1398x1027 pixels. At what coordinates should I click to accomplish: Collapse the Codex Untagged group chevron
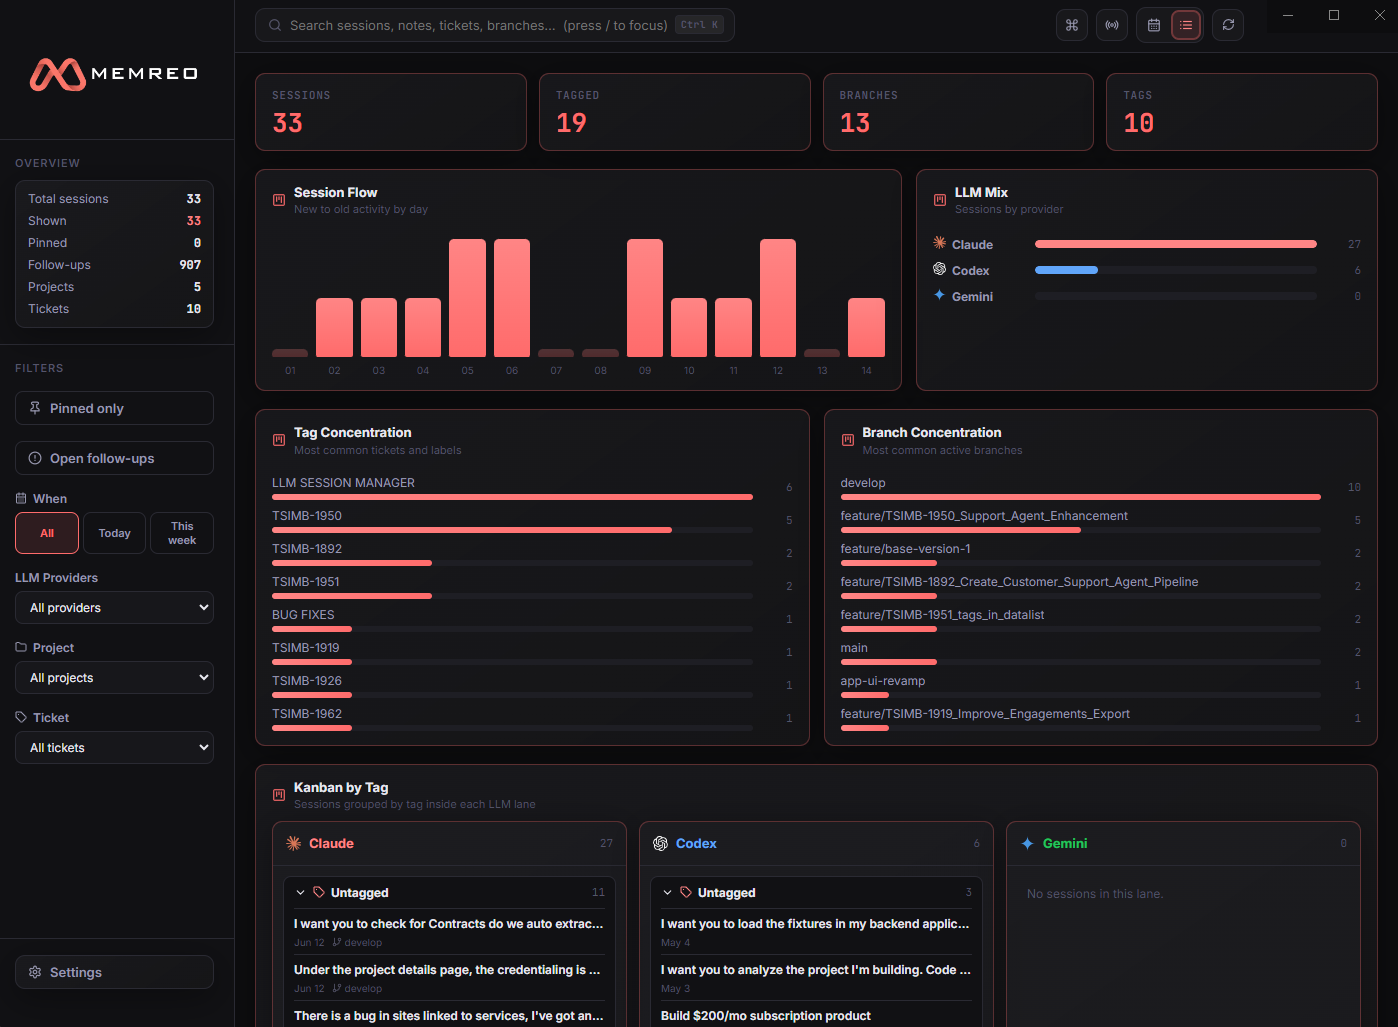[x=667, y=892]
